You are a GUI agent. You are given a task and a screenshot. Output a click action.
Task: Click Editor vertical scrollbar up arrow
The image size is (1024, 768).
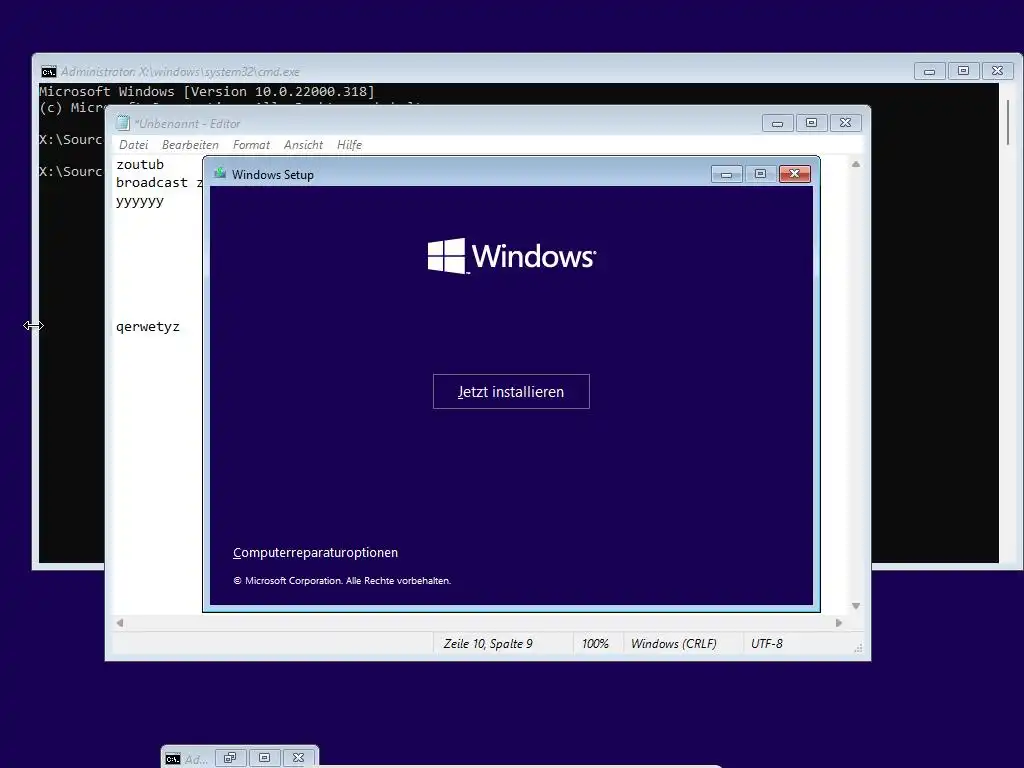[x=856, y=165]
